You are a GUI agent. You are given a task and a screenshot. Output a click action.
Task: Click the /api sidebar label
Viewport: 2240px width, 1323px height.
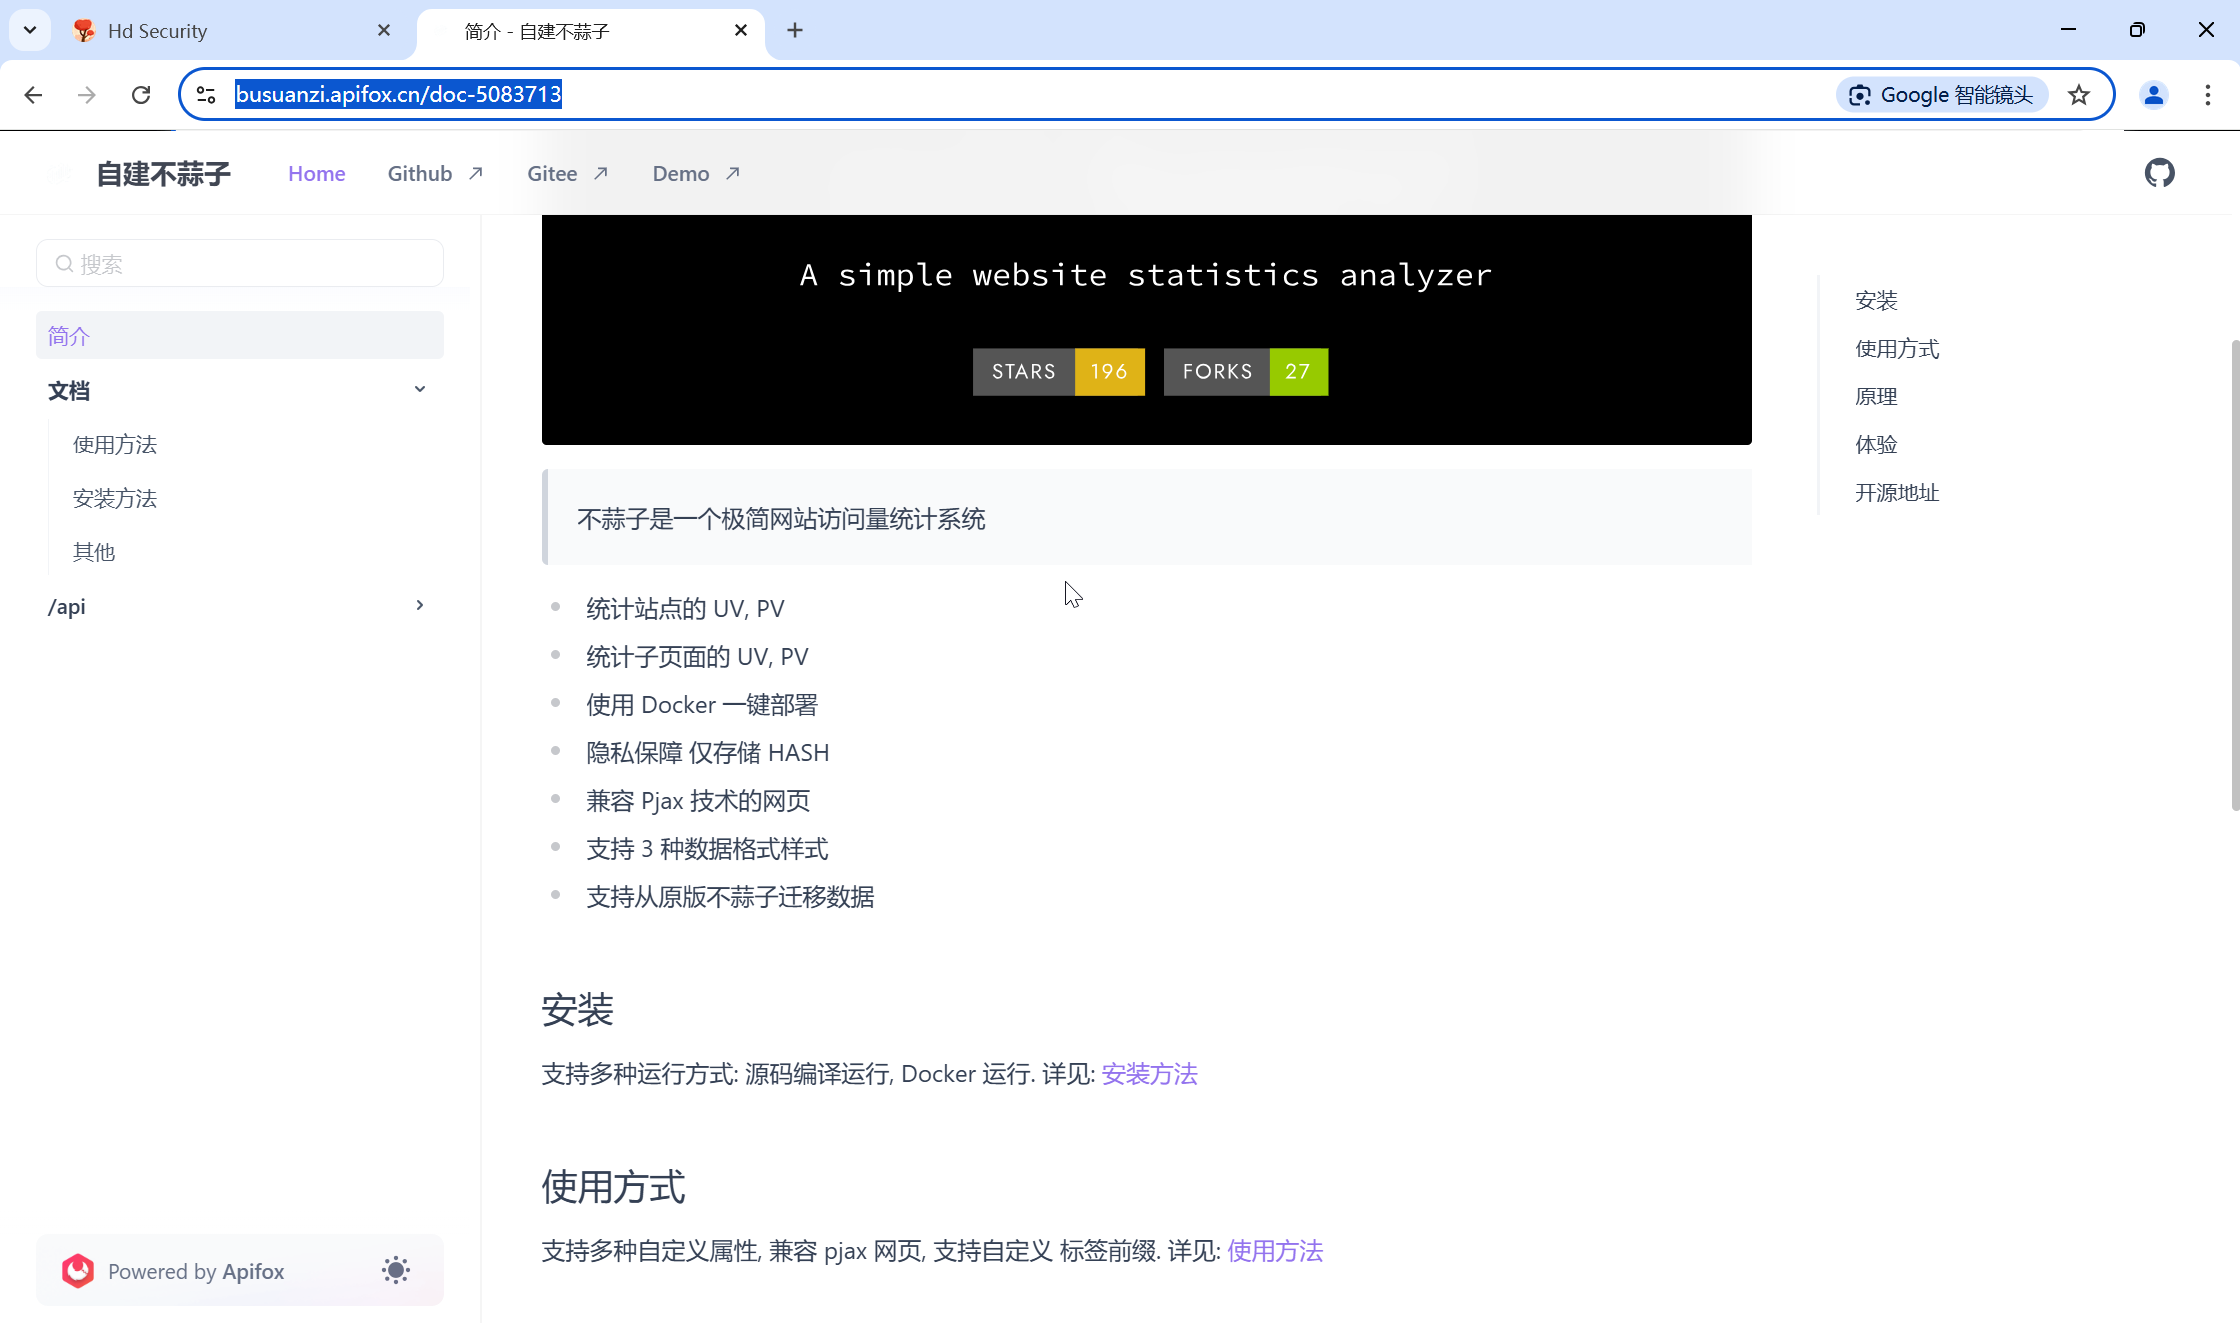[66, 607]
